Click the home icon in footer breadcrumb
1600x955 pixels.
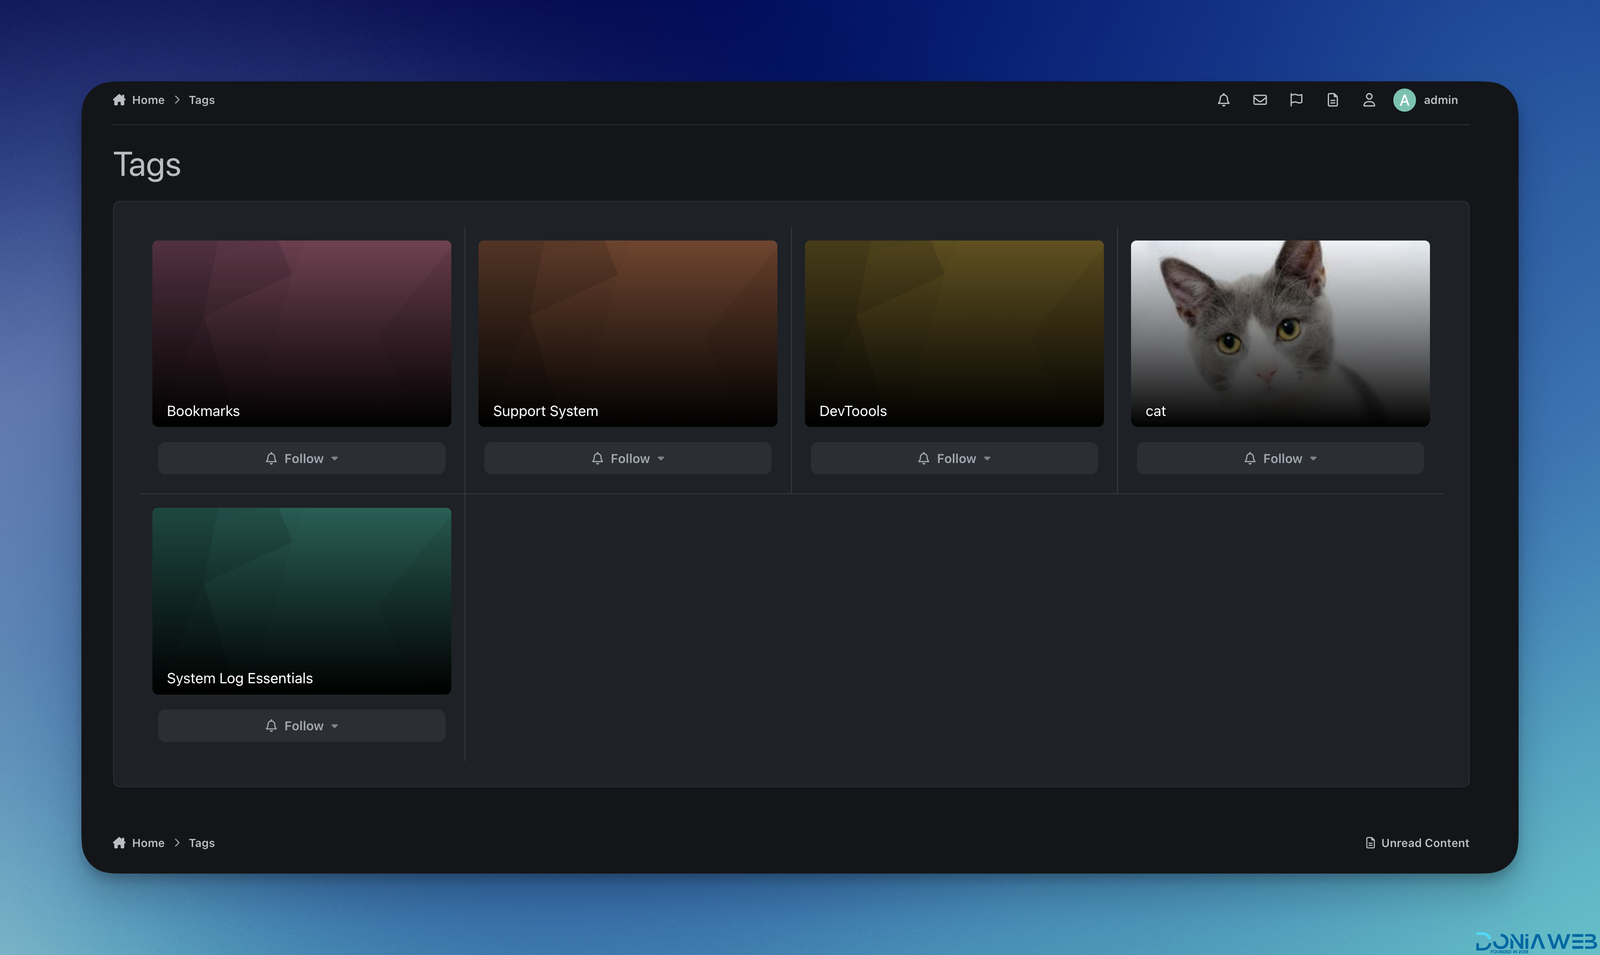point(120,843)
